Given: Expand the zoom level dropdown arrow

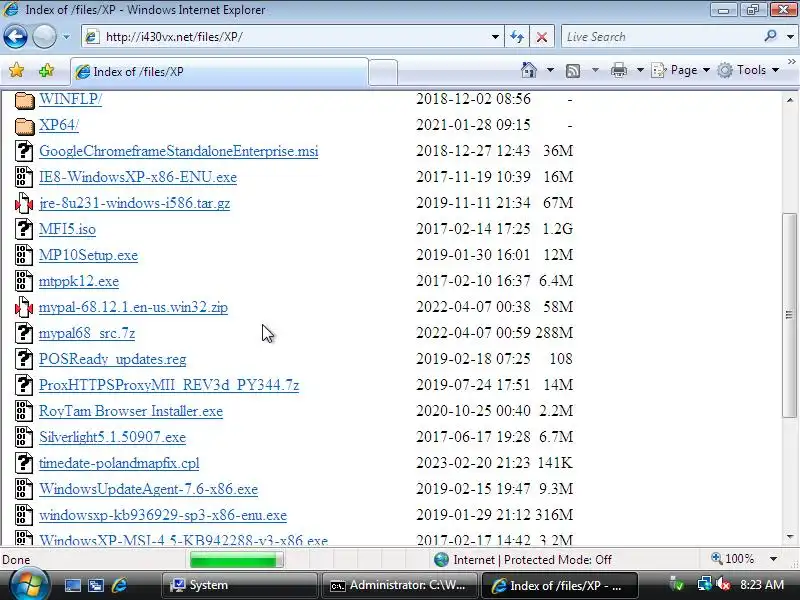Looking at the screenshot, I should tap(773, 559).
